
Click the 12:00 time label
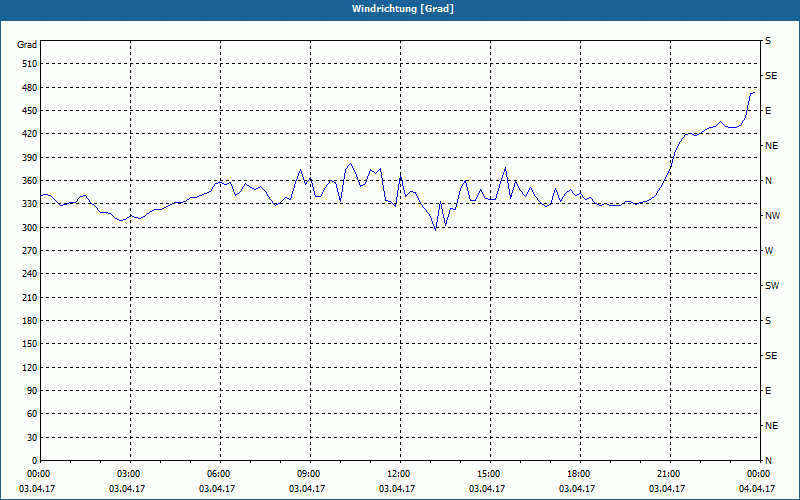coord(398,474)
